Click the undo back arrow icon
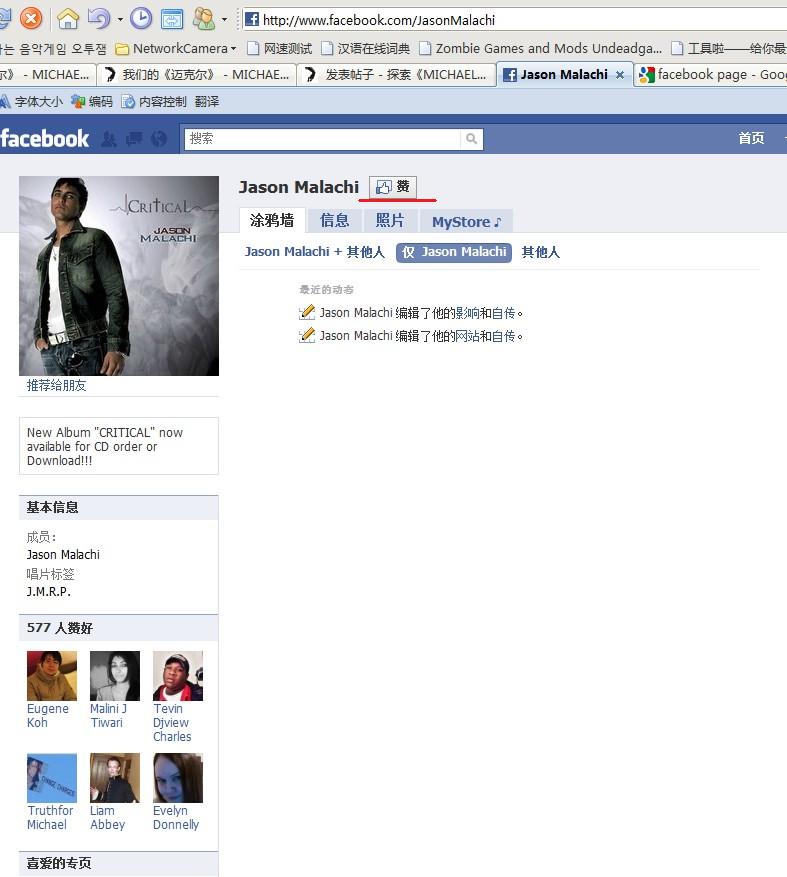This screenshot has width=787, height=877. pyautogui.click(x=98, y=19)
